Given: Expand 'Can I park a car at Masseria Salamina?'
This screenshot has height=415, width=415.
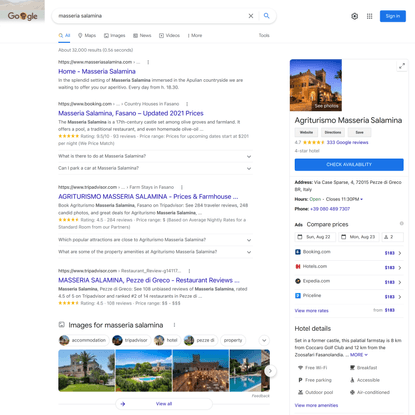Looking at the screenshot, I should 155,168.
